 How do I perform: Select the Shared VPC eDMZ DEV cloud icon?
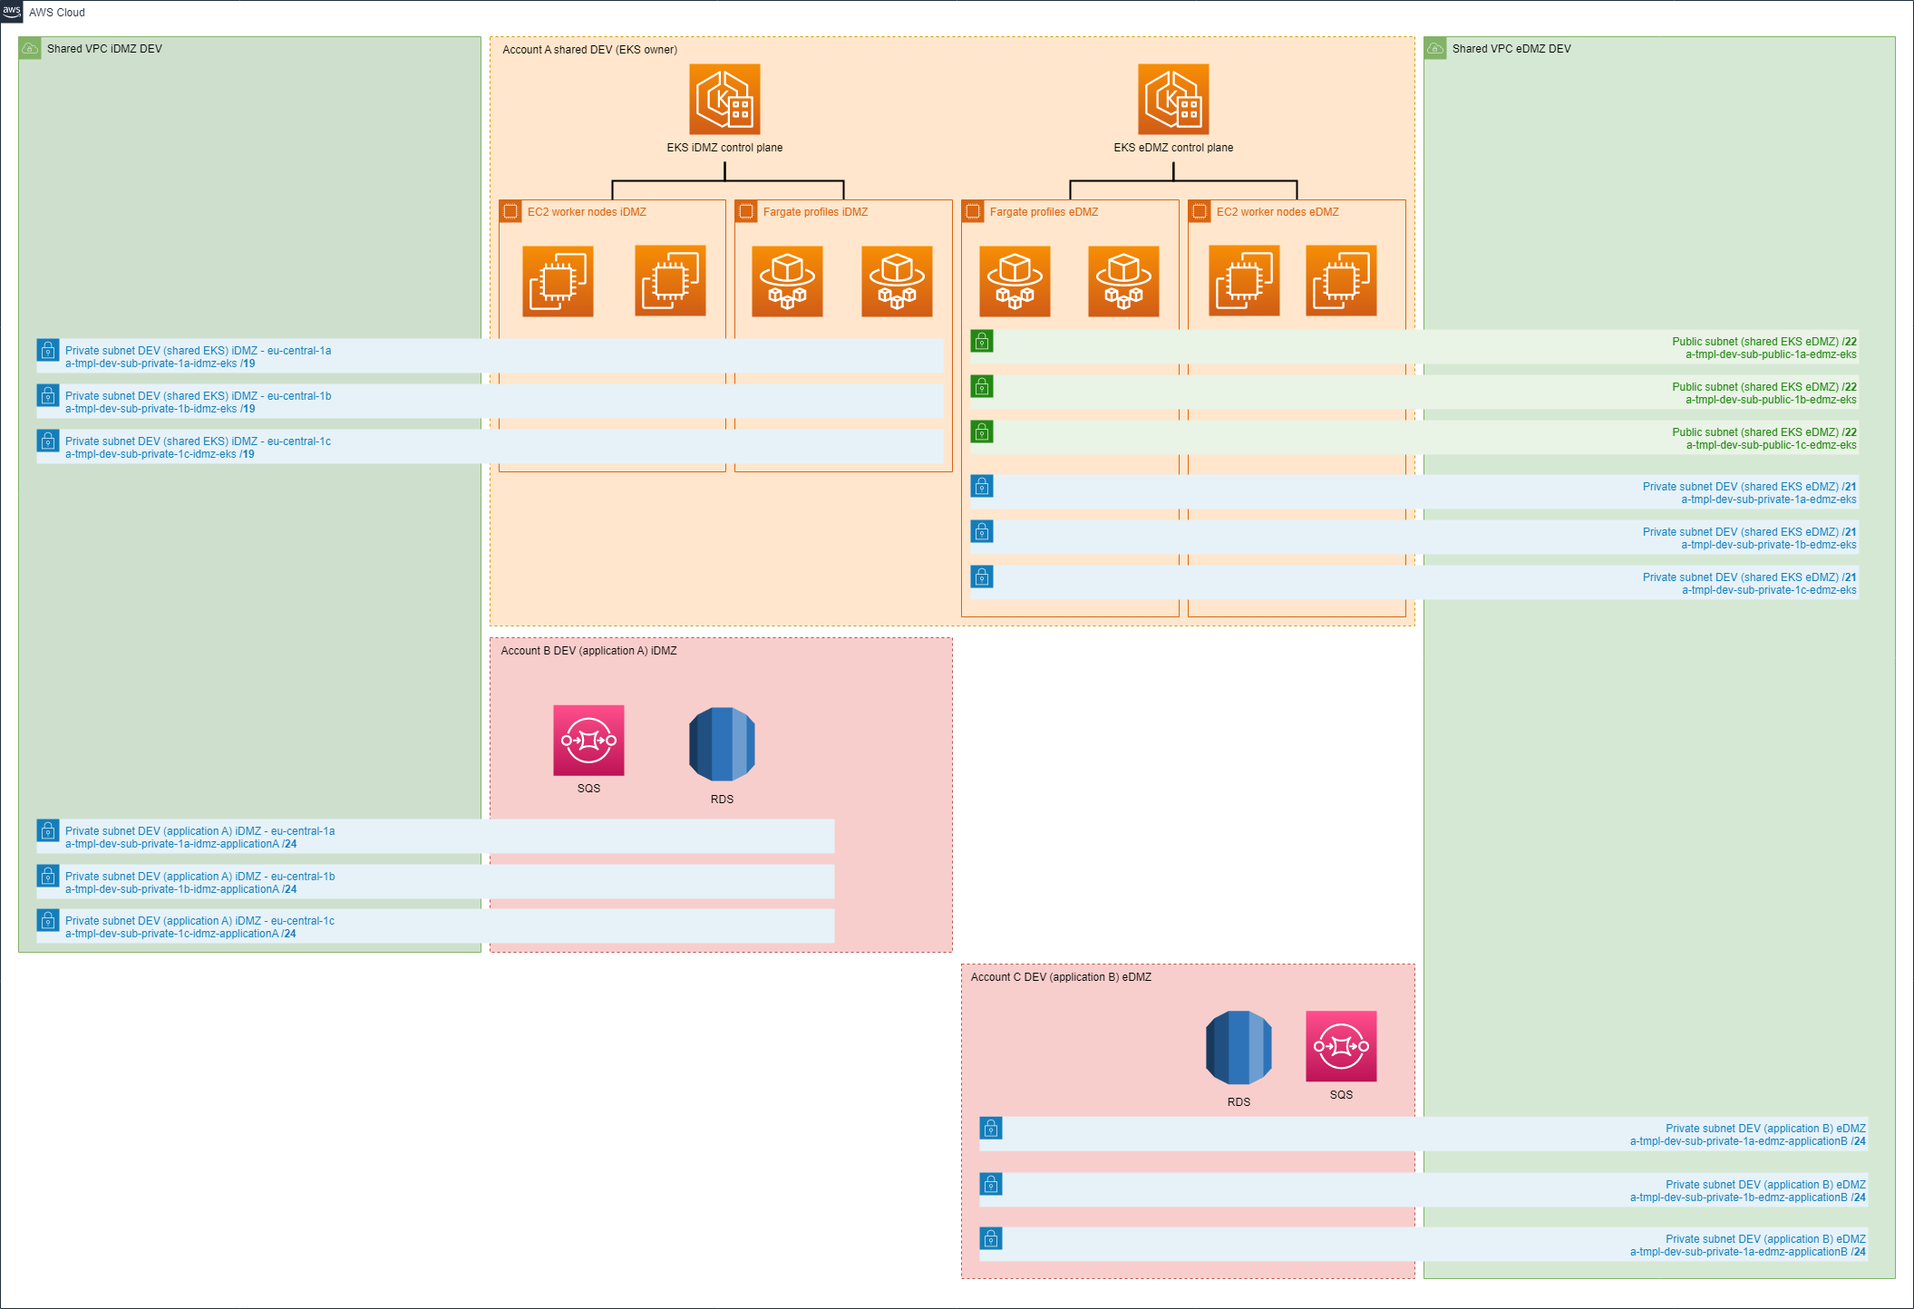coord(1435,48)
